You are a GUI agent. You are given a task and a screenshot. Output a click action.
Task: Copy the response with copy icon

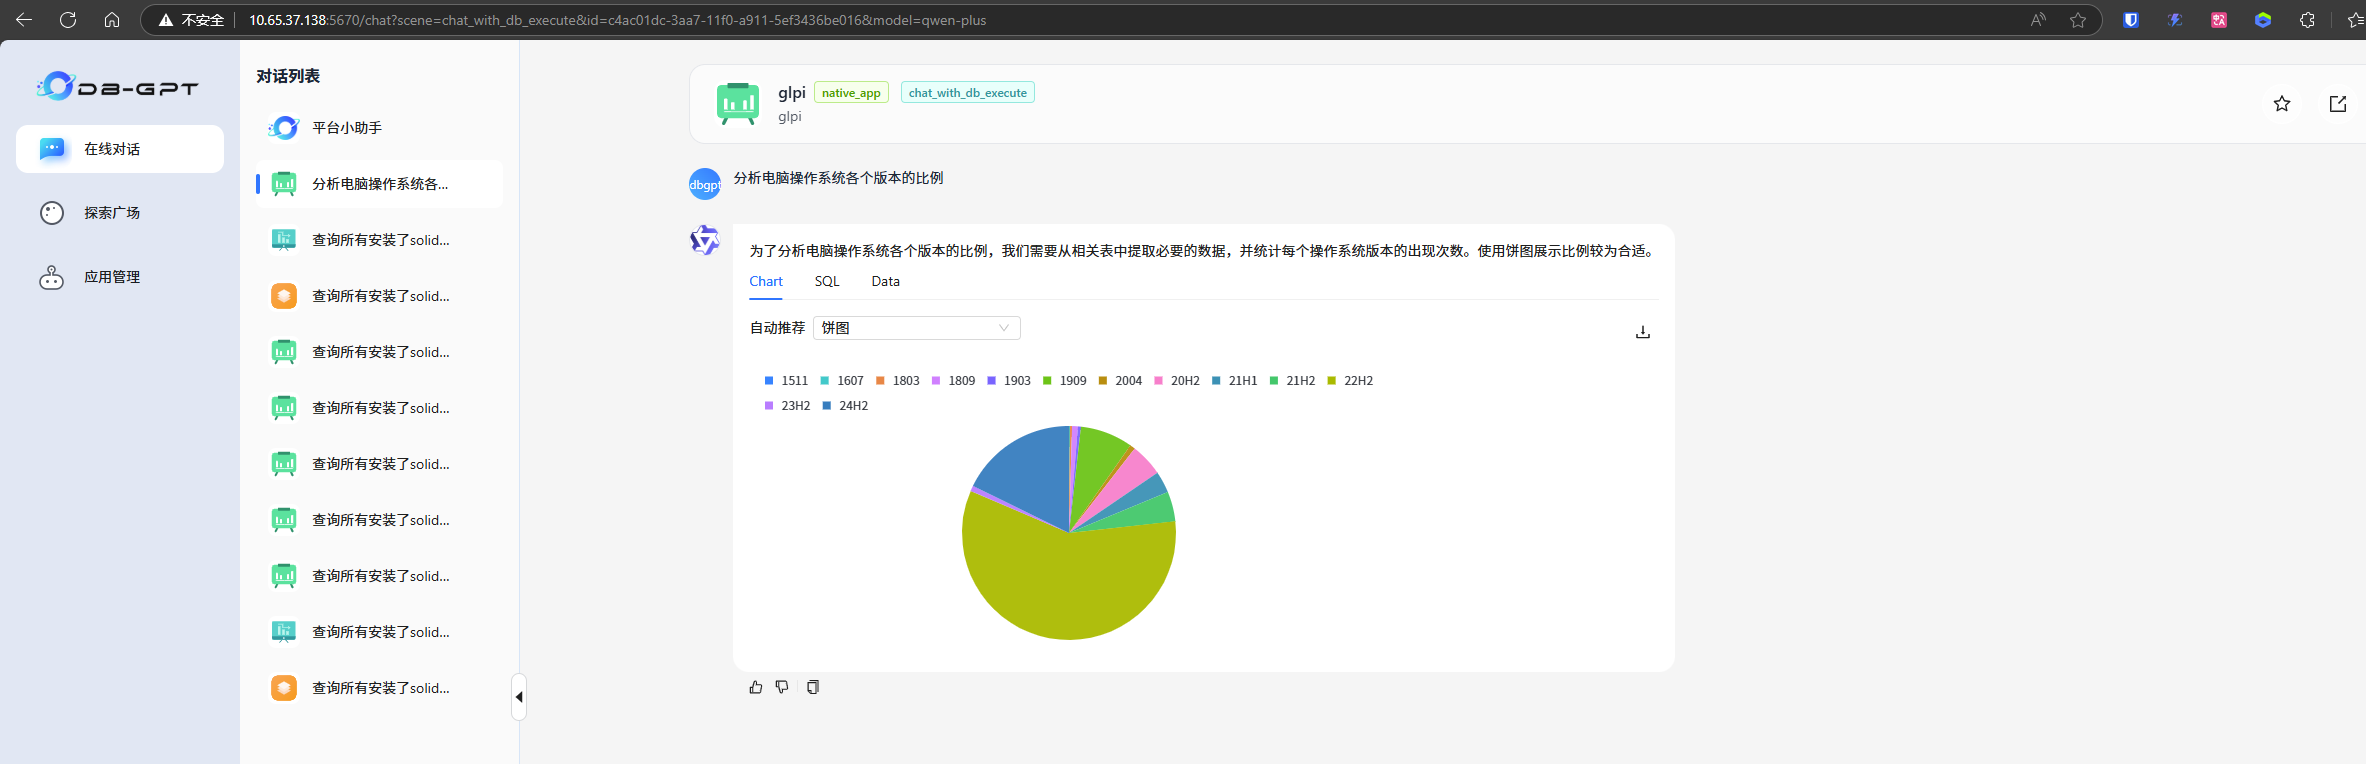point(813,687)
